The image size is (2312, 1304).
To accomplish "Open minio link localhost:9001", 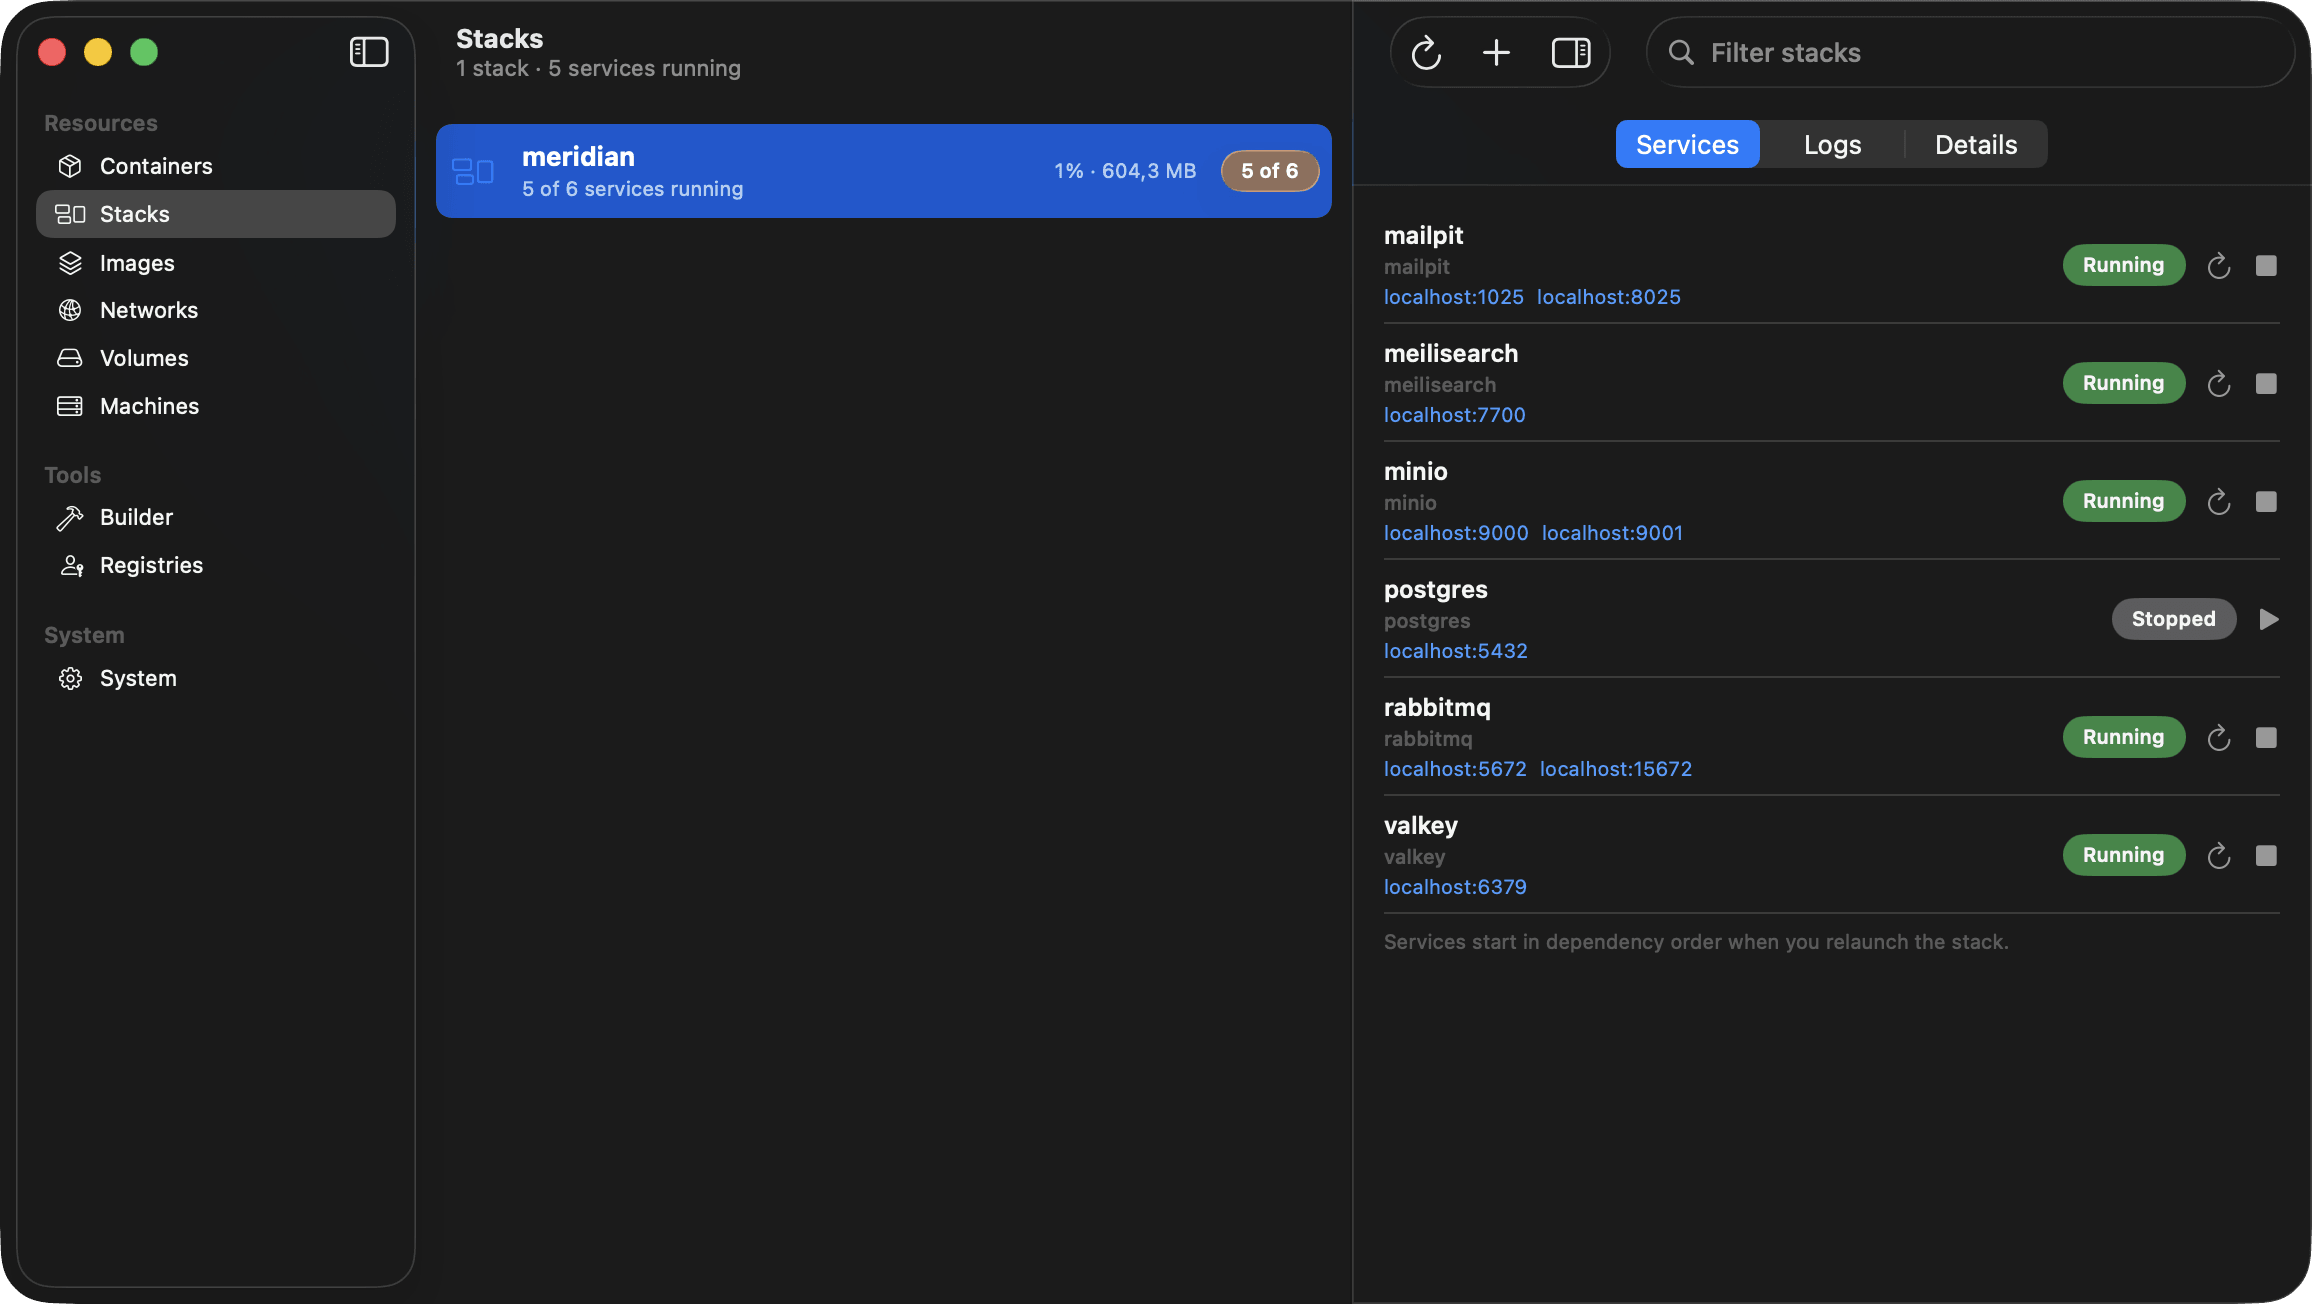I will tap(1612, 533).
